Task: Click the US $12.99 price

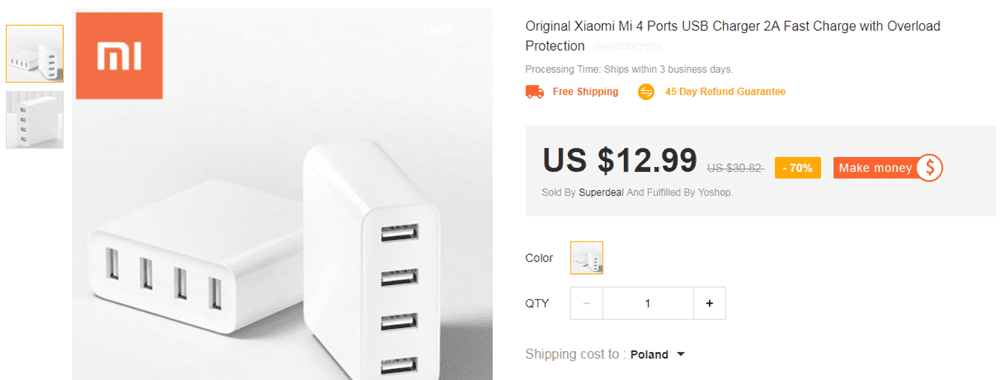Action: pos(619,160)
